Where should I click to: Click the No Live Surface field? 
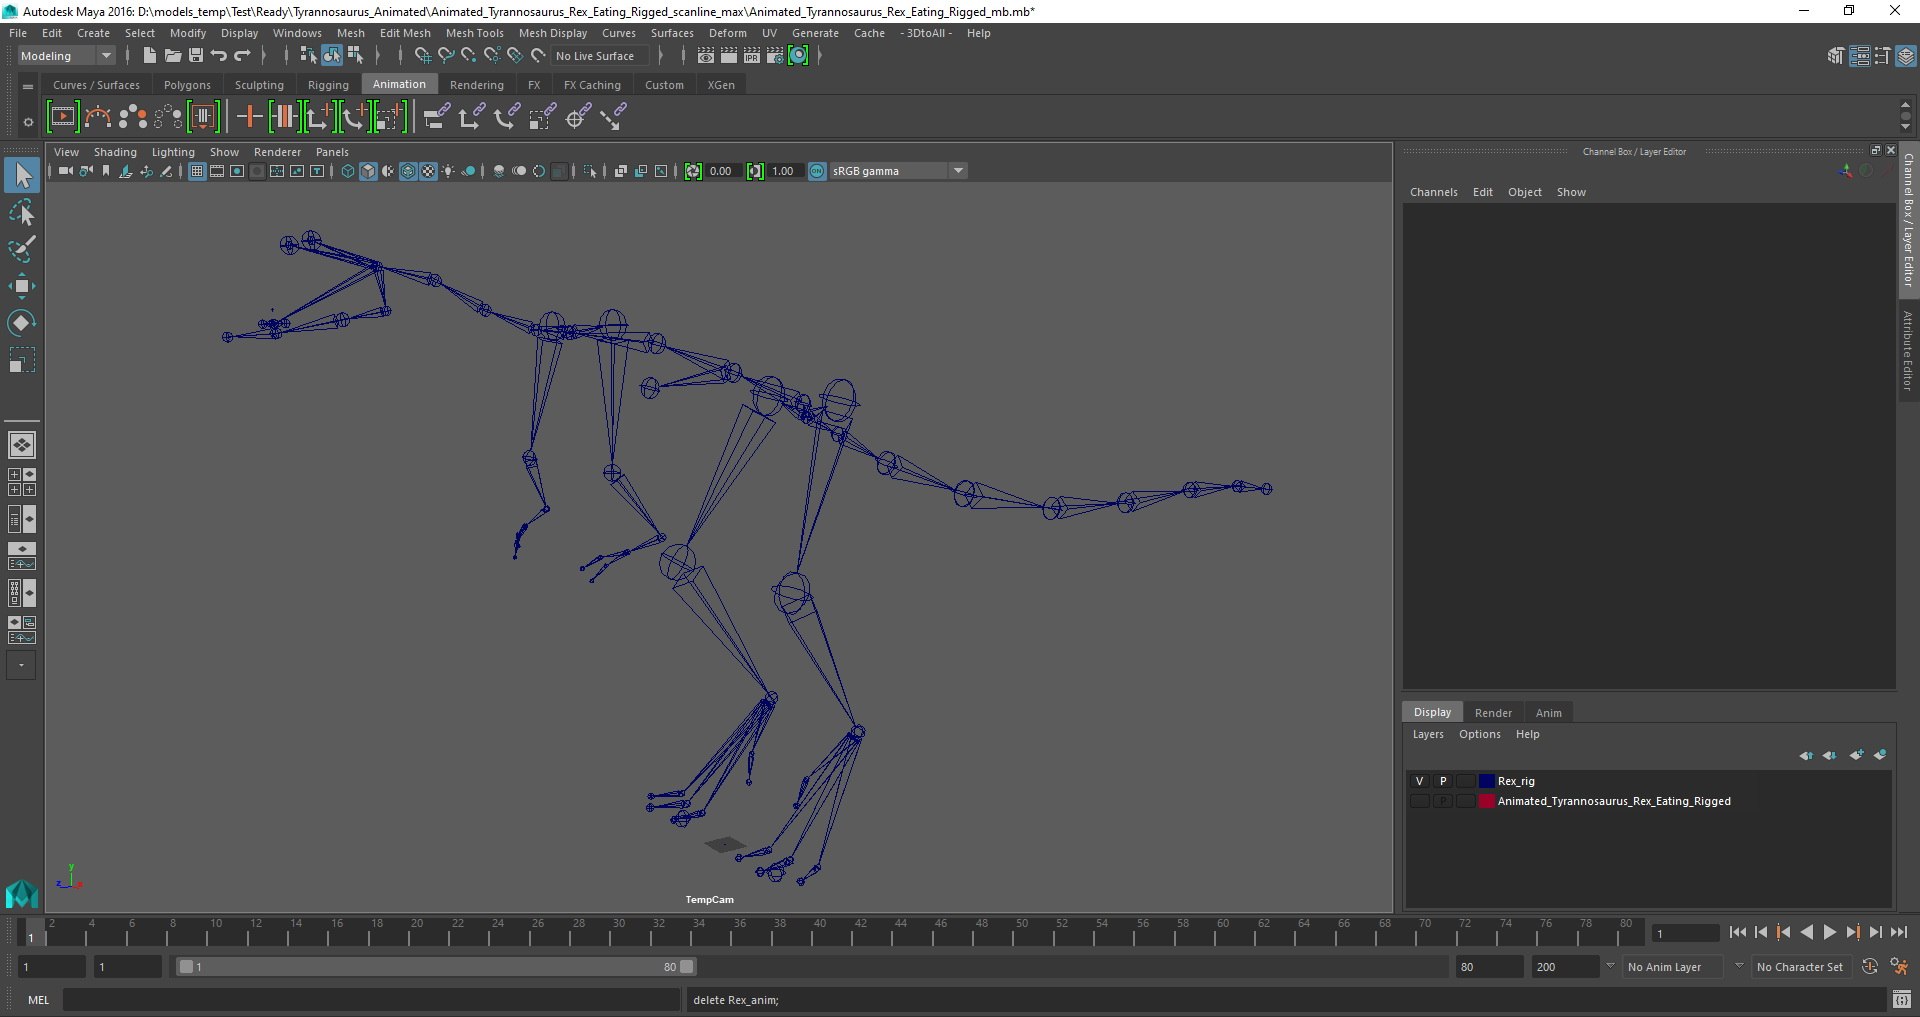point(599,56)
